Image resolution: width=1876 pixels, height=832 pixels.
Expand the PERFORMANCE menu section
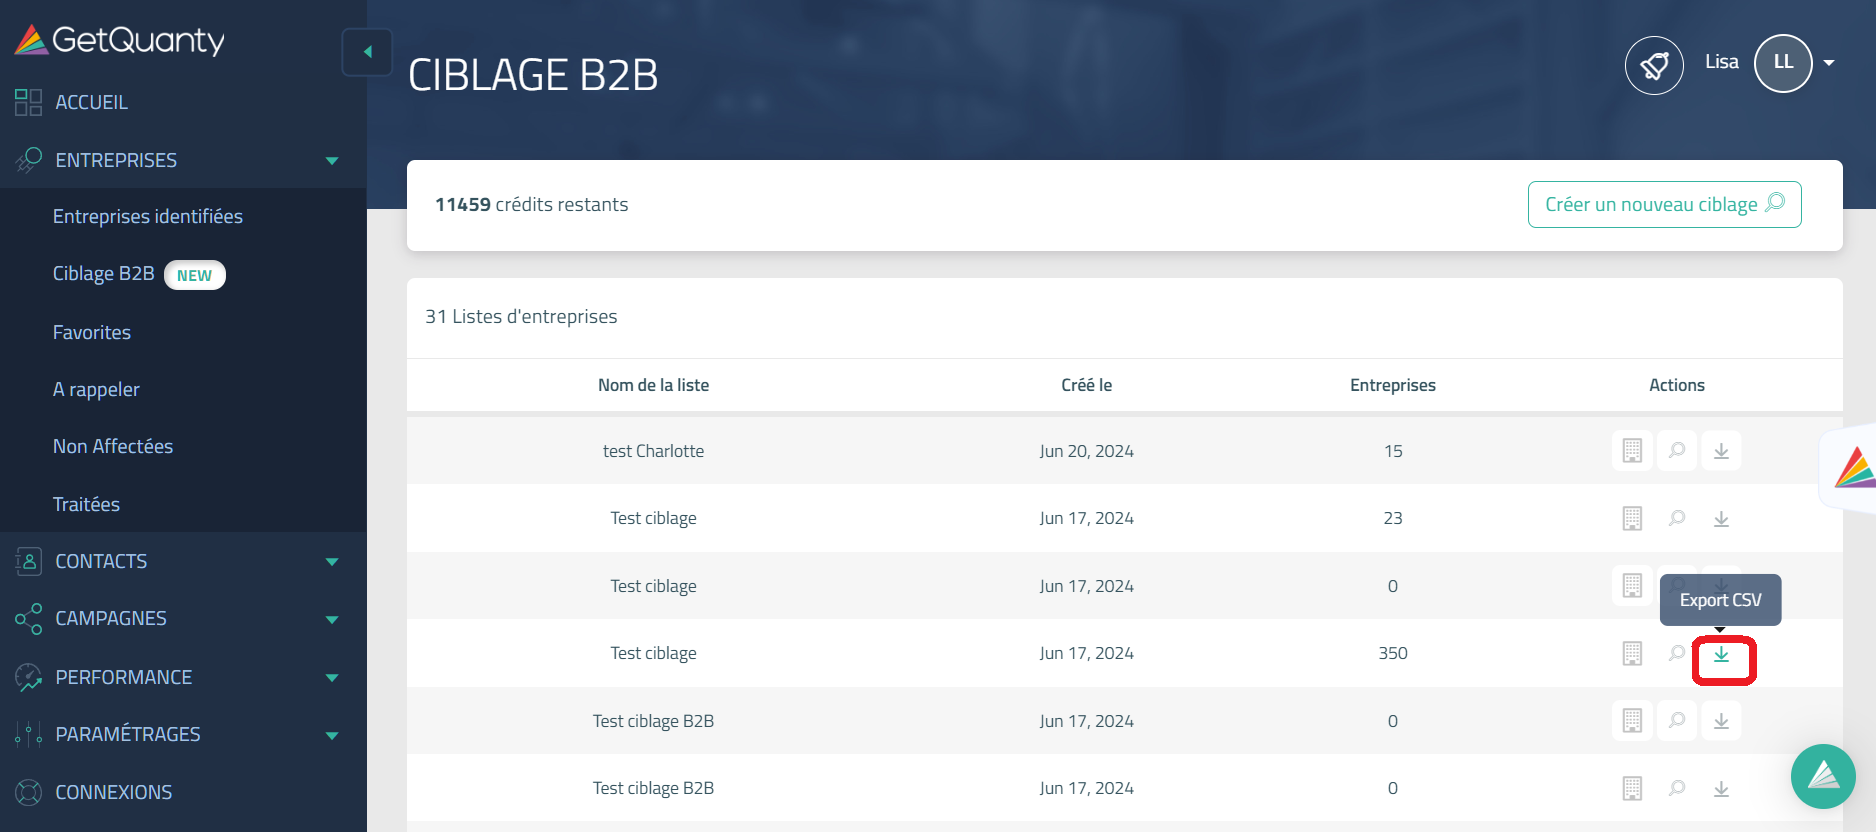pos(332,678)
